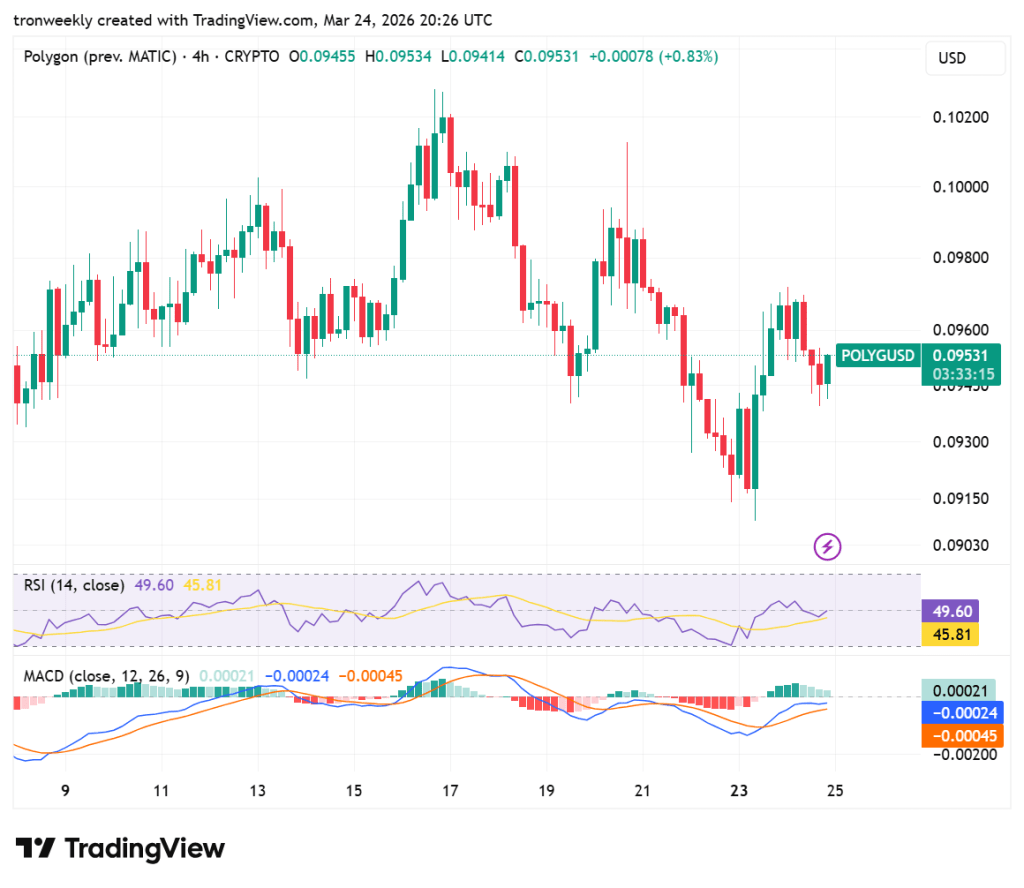Click the yellow 45.81 RSI value badge
This screenshot has width=1024, height=888.
click(x=952, y=635)
